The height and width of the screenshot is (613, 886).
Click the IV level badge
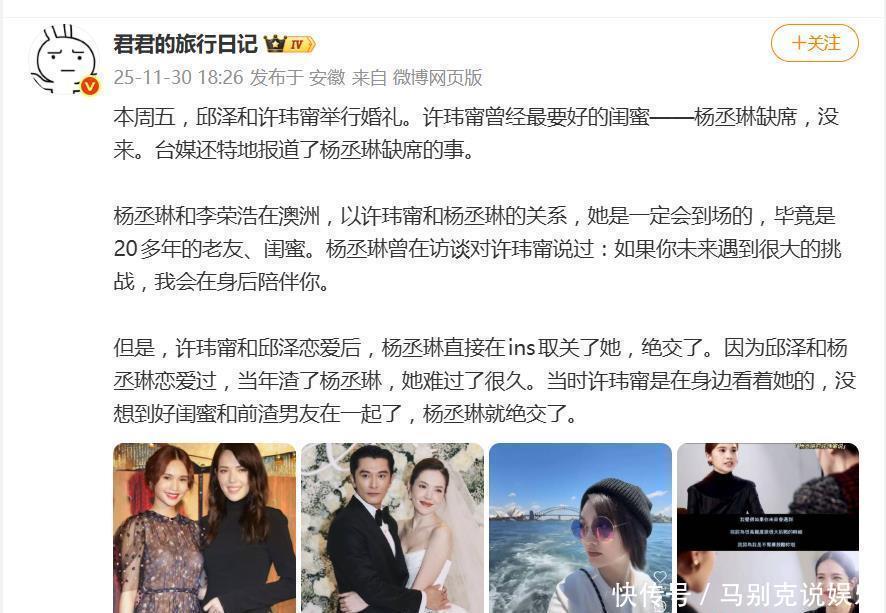pos(301,44)
